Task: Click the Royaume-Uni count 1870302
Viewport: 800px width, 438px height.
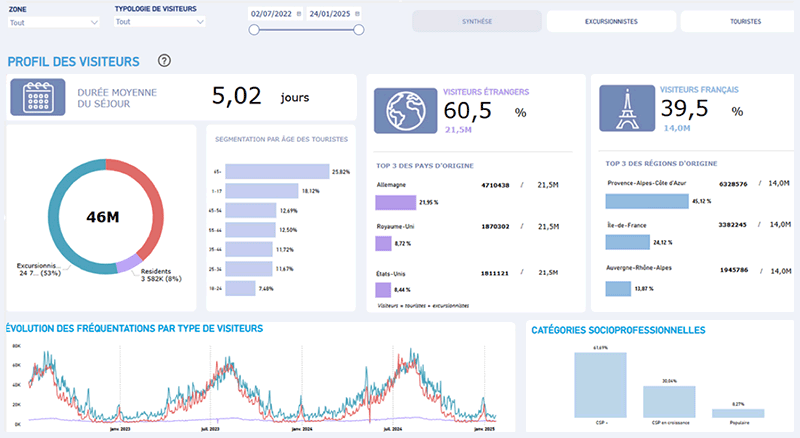Action: pos(495,226)
